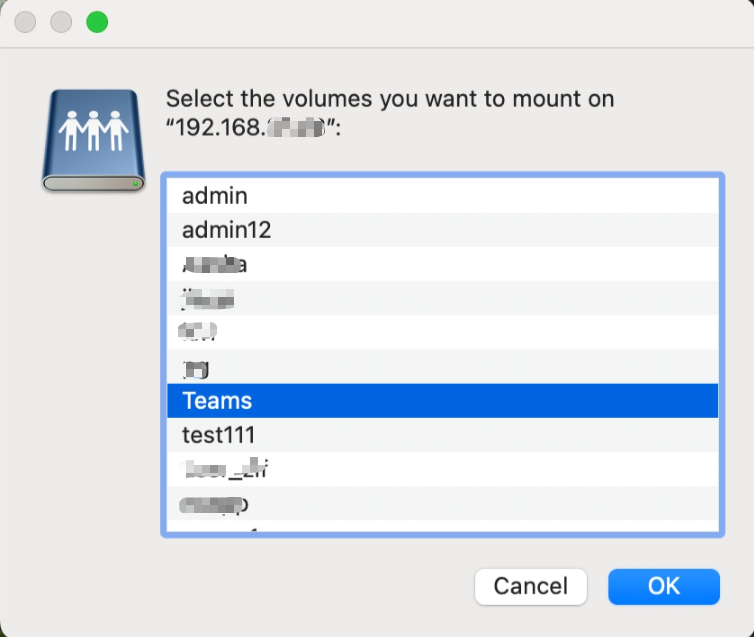Select the blurred volume just below admin12
Screen dimensions: 754x637
[x=214, y=264]
